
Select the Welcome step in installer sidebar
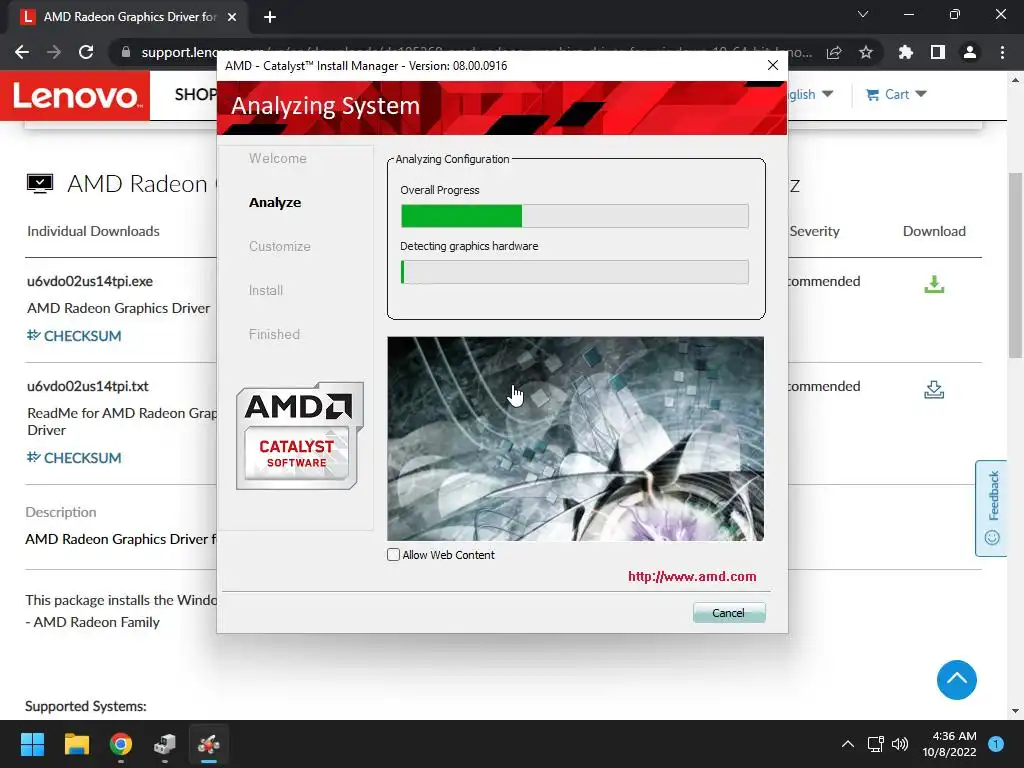coord(278,158)
